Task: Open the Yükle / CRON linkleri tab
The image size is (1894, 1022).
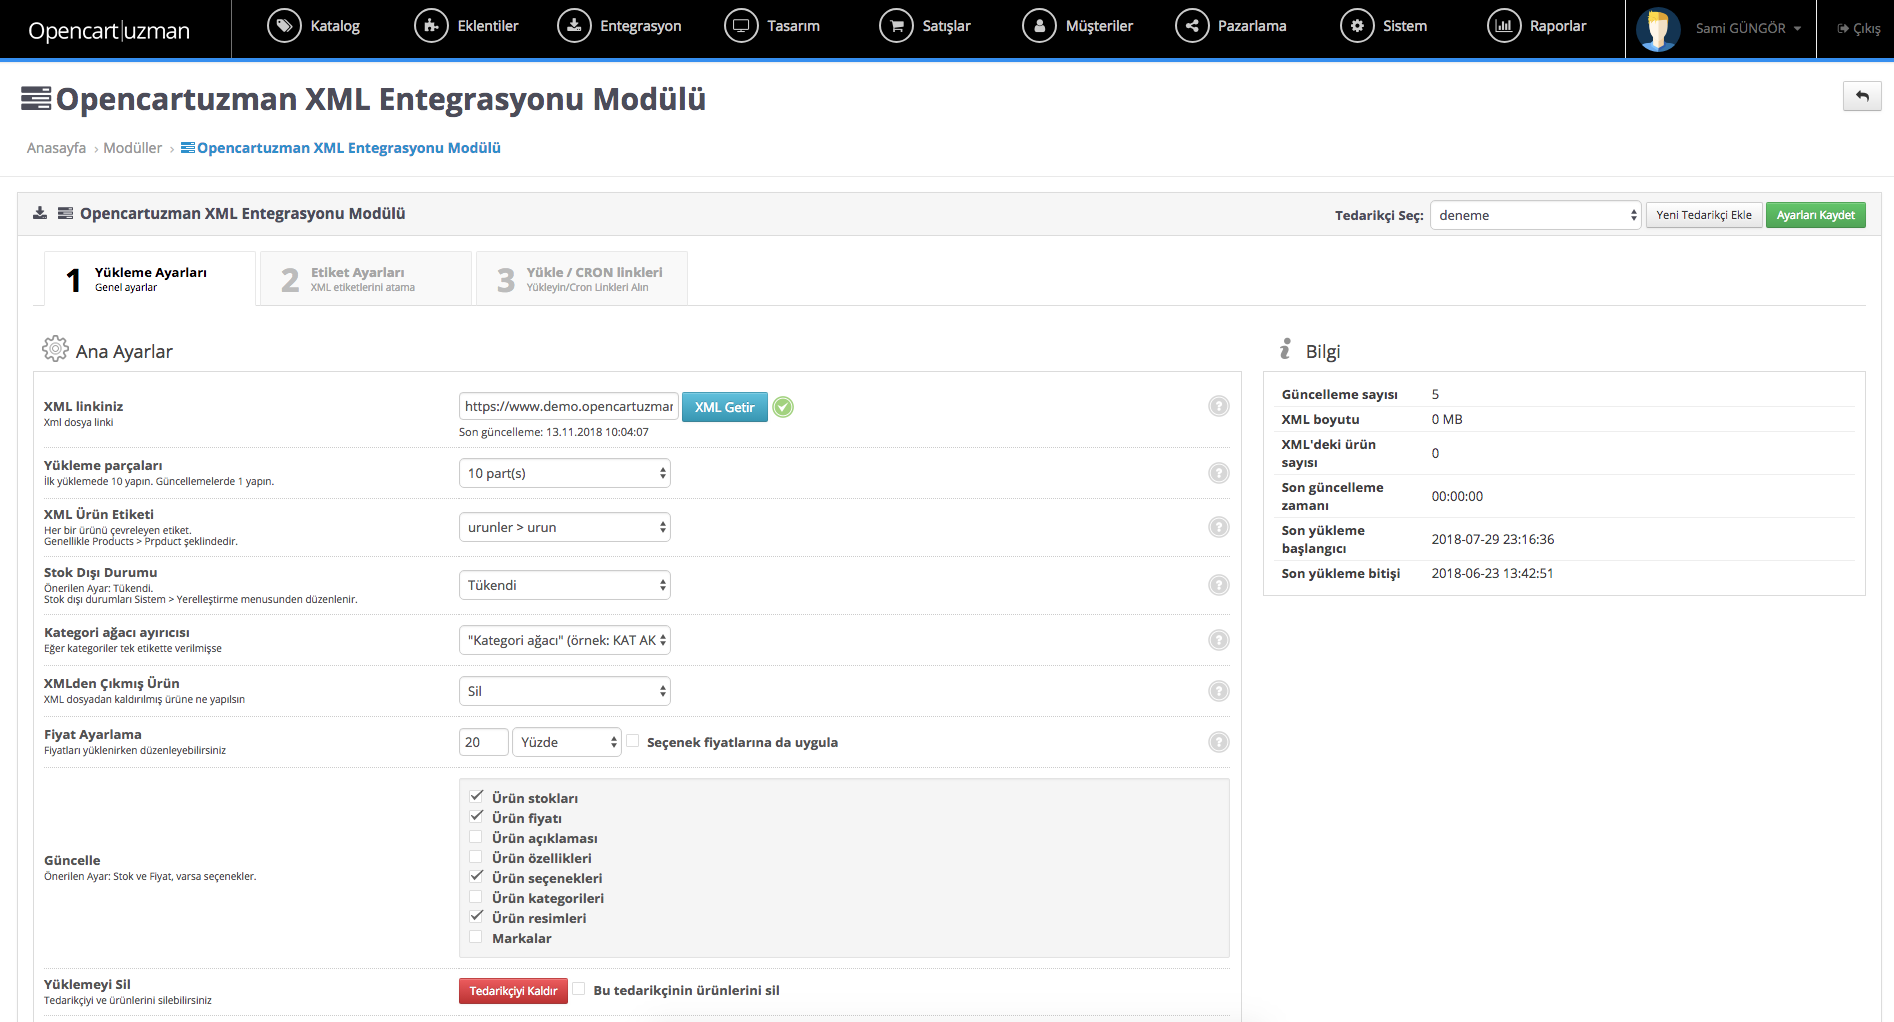Action: coord(582,279)
